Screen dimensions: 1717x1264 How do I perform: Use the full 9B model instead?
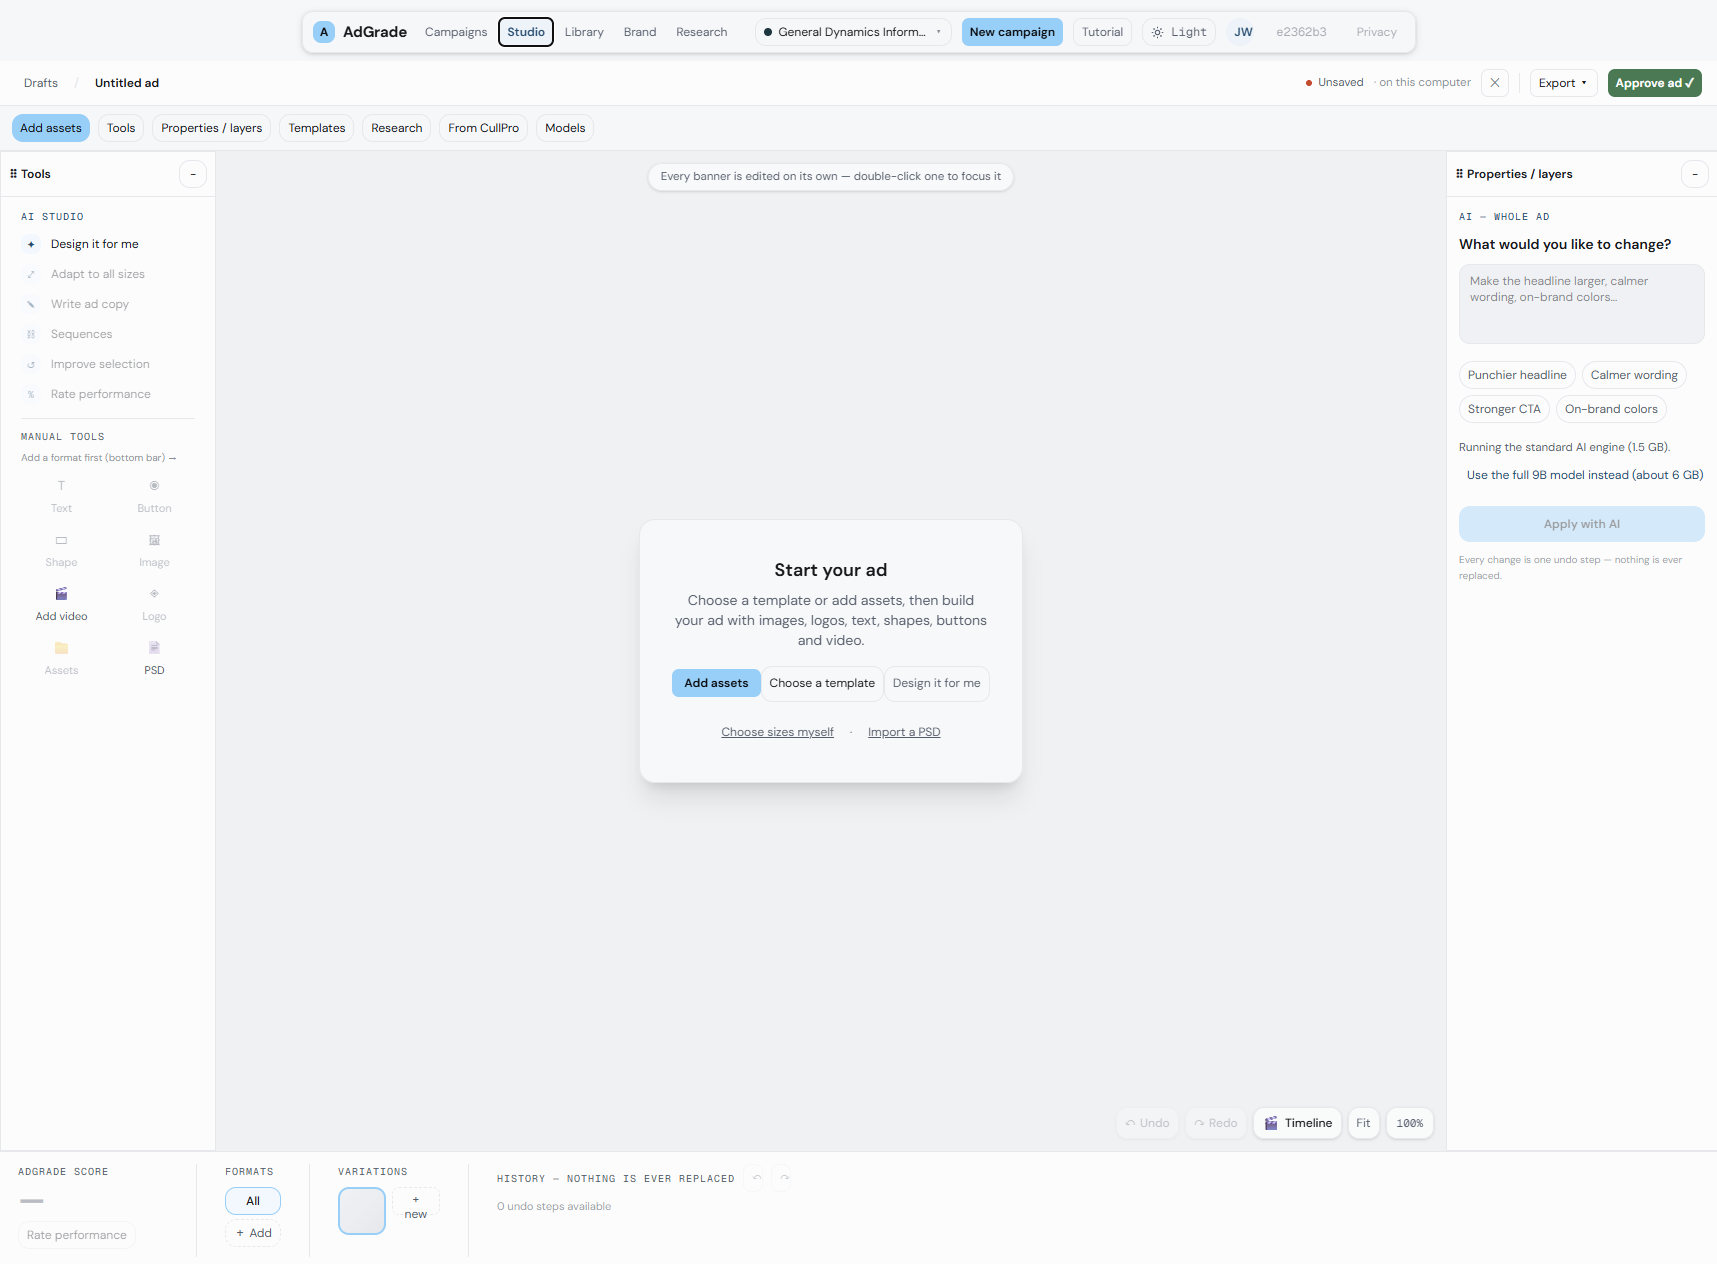tap(1585, 475)
